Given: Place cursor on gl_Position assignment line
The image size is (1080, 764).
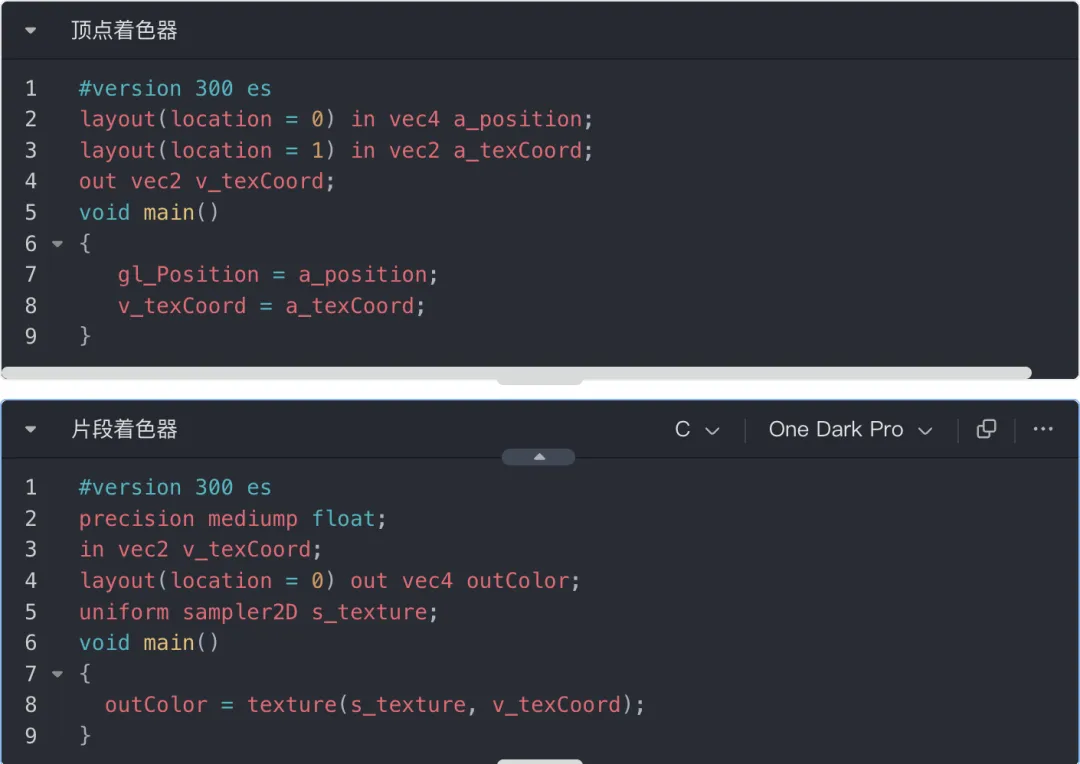Looking at the screenshot, I should click(x=277, y=275).
